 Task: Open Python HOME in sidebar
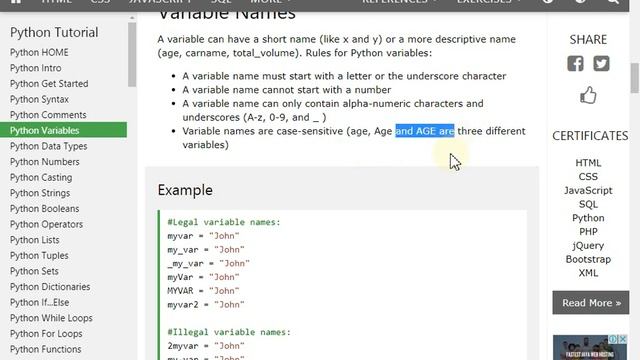coord(39,52)
